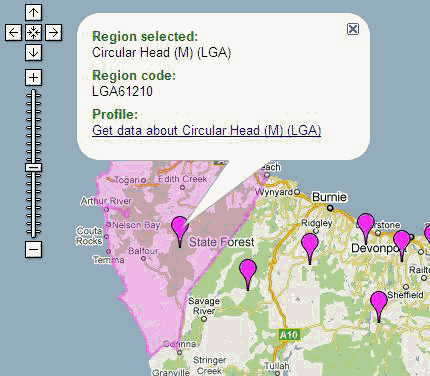Pan the map down with arrow button
This screenshot has width=430, height=376.
pyautogui.click(x=33, y=53)
